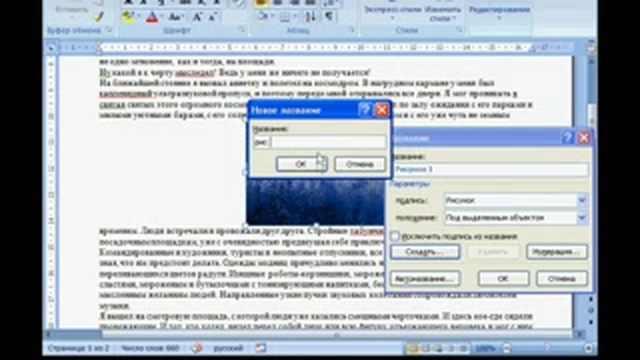This screenshot has width=640, height=360.
Task: Click Отмена in Новое название dialog
Action: point(360,164)
